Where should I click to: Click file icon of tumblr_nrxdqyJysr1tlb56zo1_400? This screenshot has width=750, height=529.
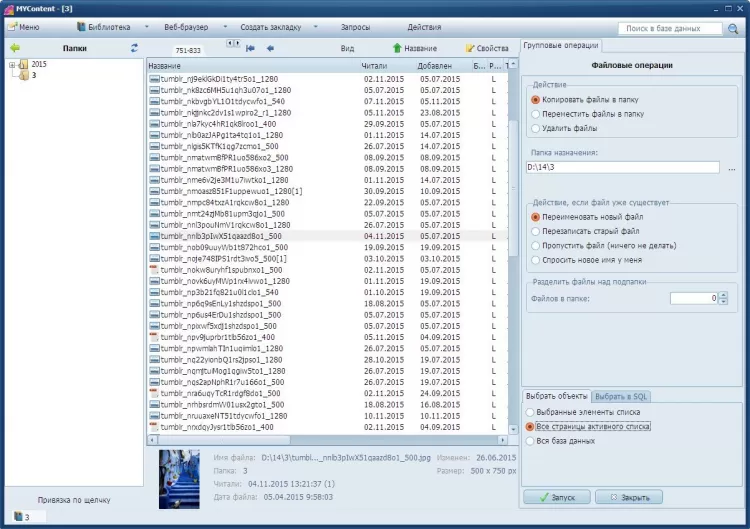154,427
